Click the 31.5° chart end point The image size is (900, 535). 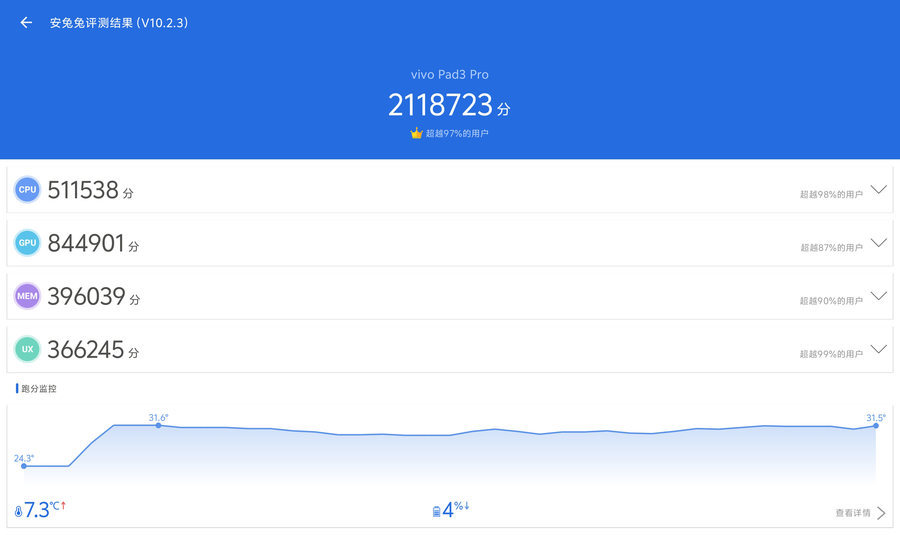point(876,426)
